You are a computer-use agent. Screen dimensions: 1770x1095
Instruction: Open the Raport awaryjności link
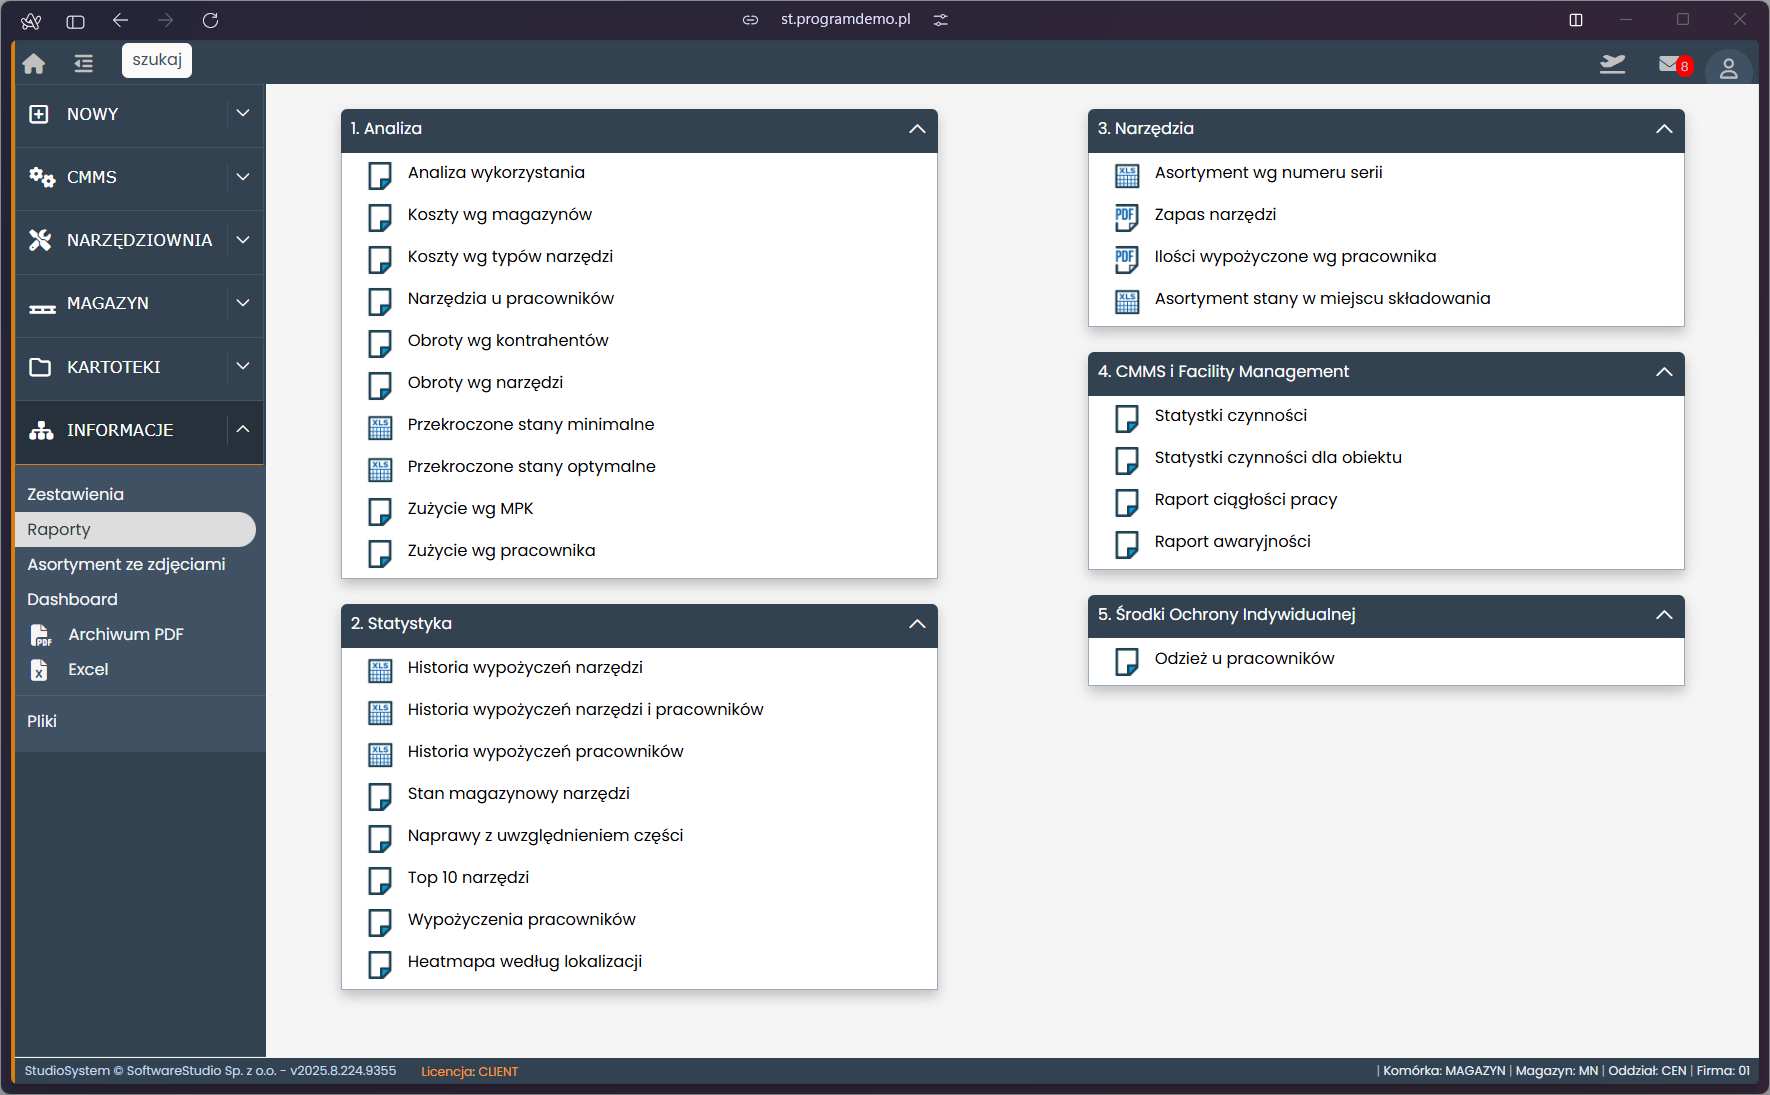(x=1232, y=541)
